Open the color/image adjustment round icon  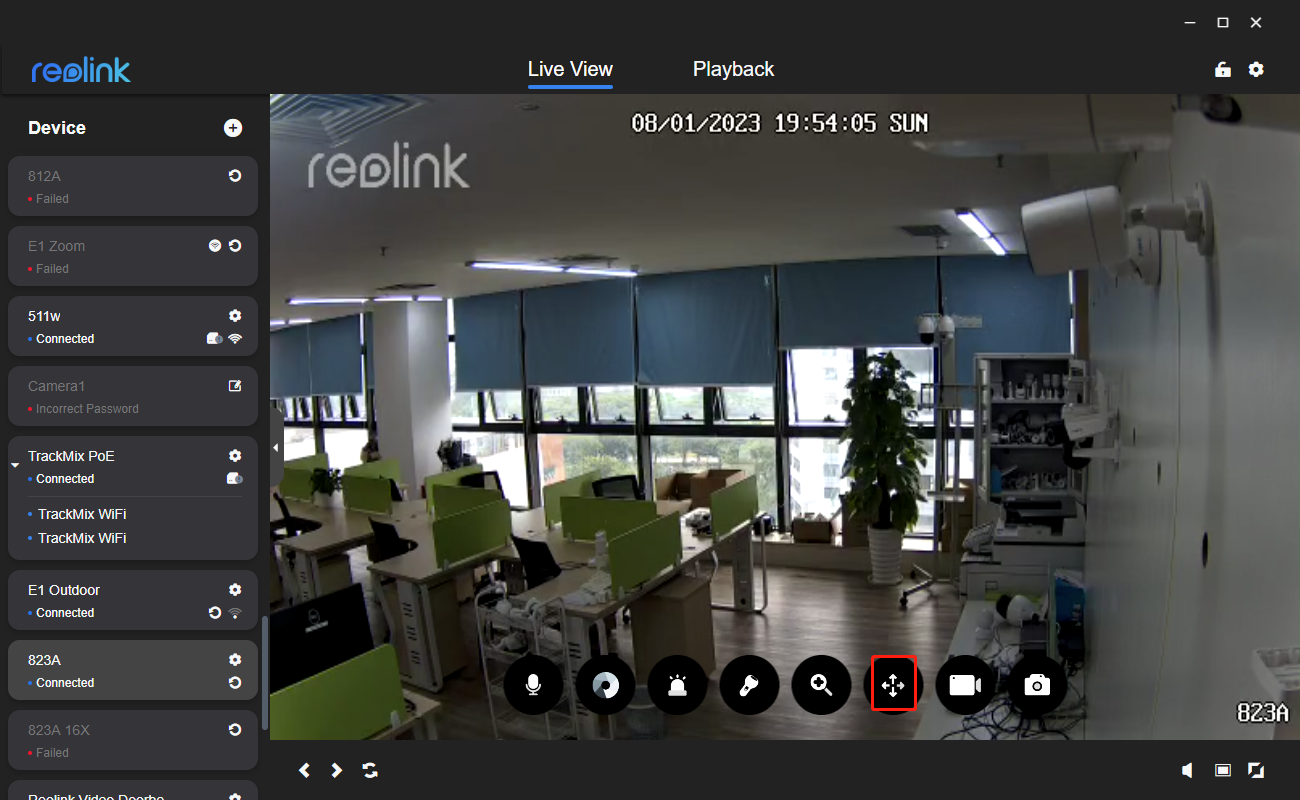click(x=605, y=685)
